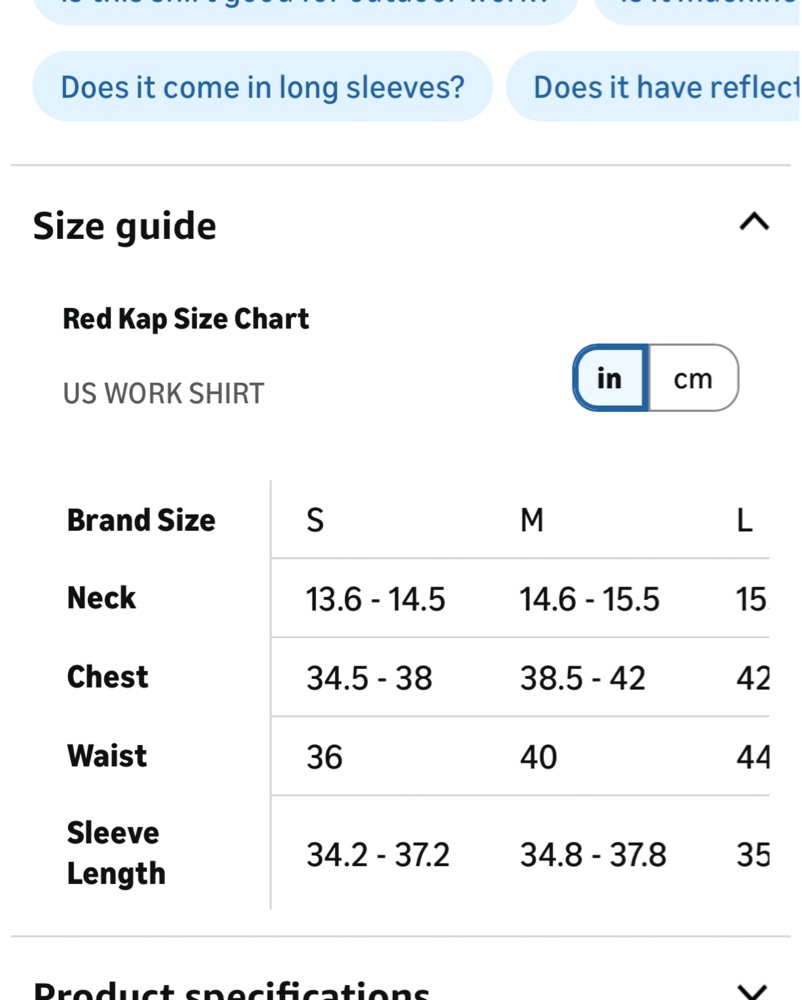Select the L size column header

click(x=745, y=520)
